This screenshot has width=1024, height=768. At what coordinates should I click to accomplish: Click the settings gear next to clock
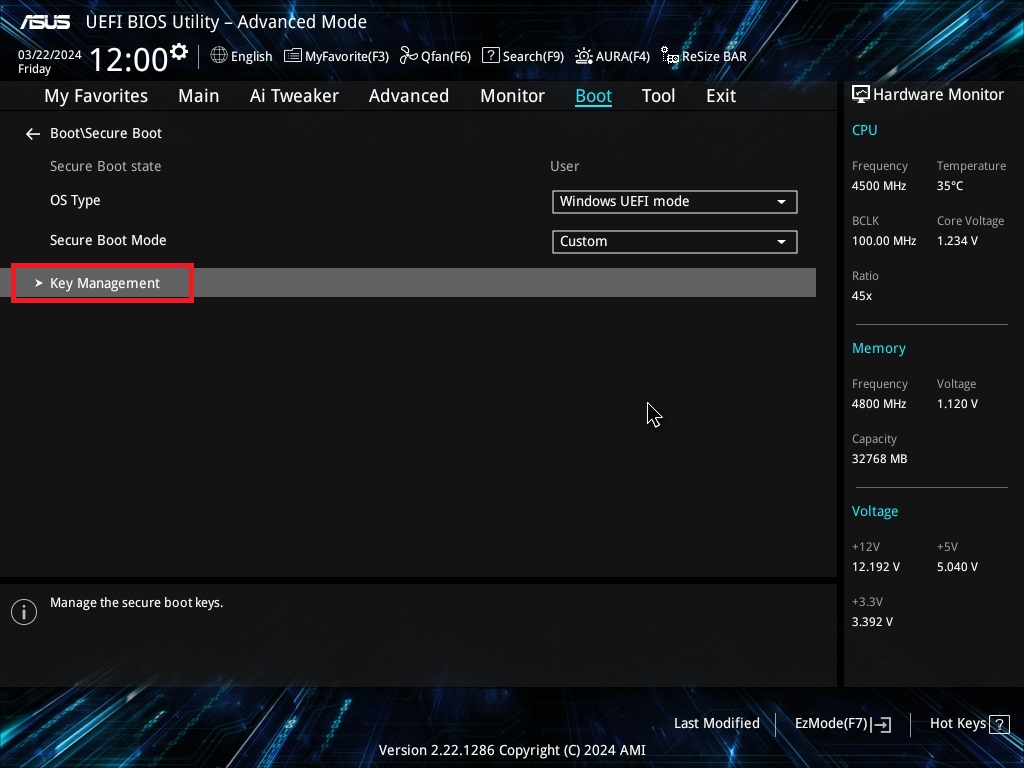click(x=179, y=52)
